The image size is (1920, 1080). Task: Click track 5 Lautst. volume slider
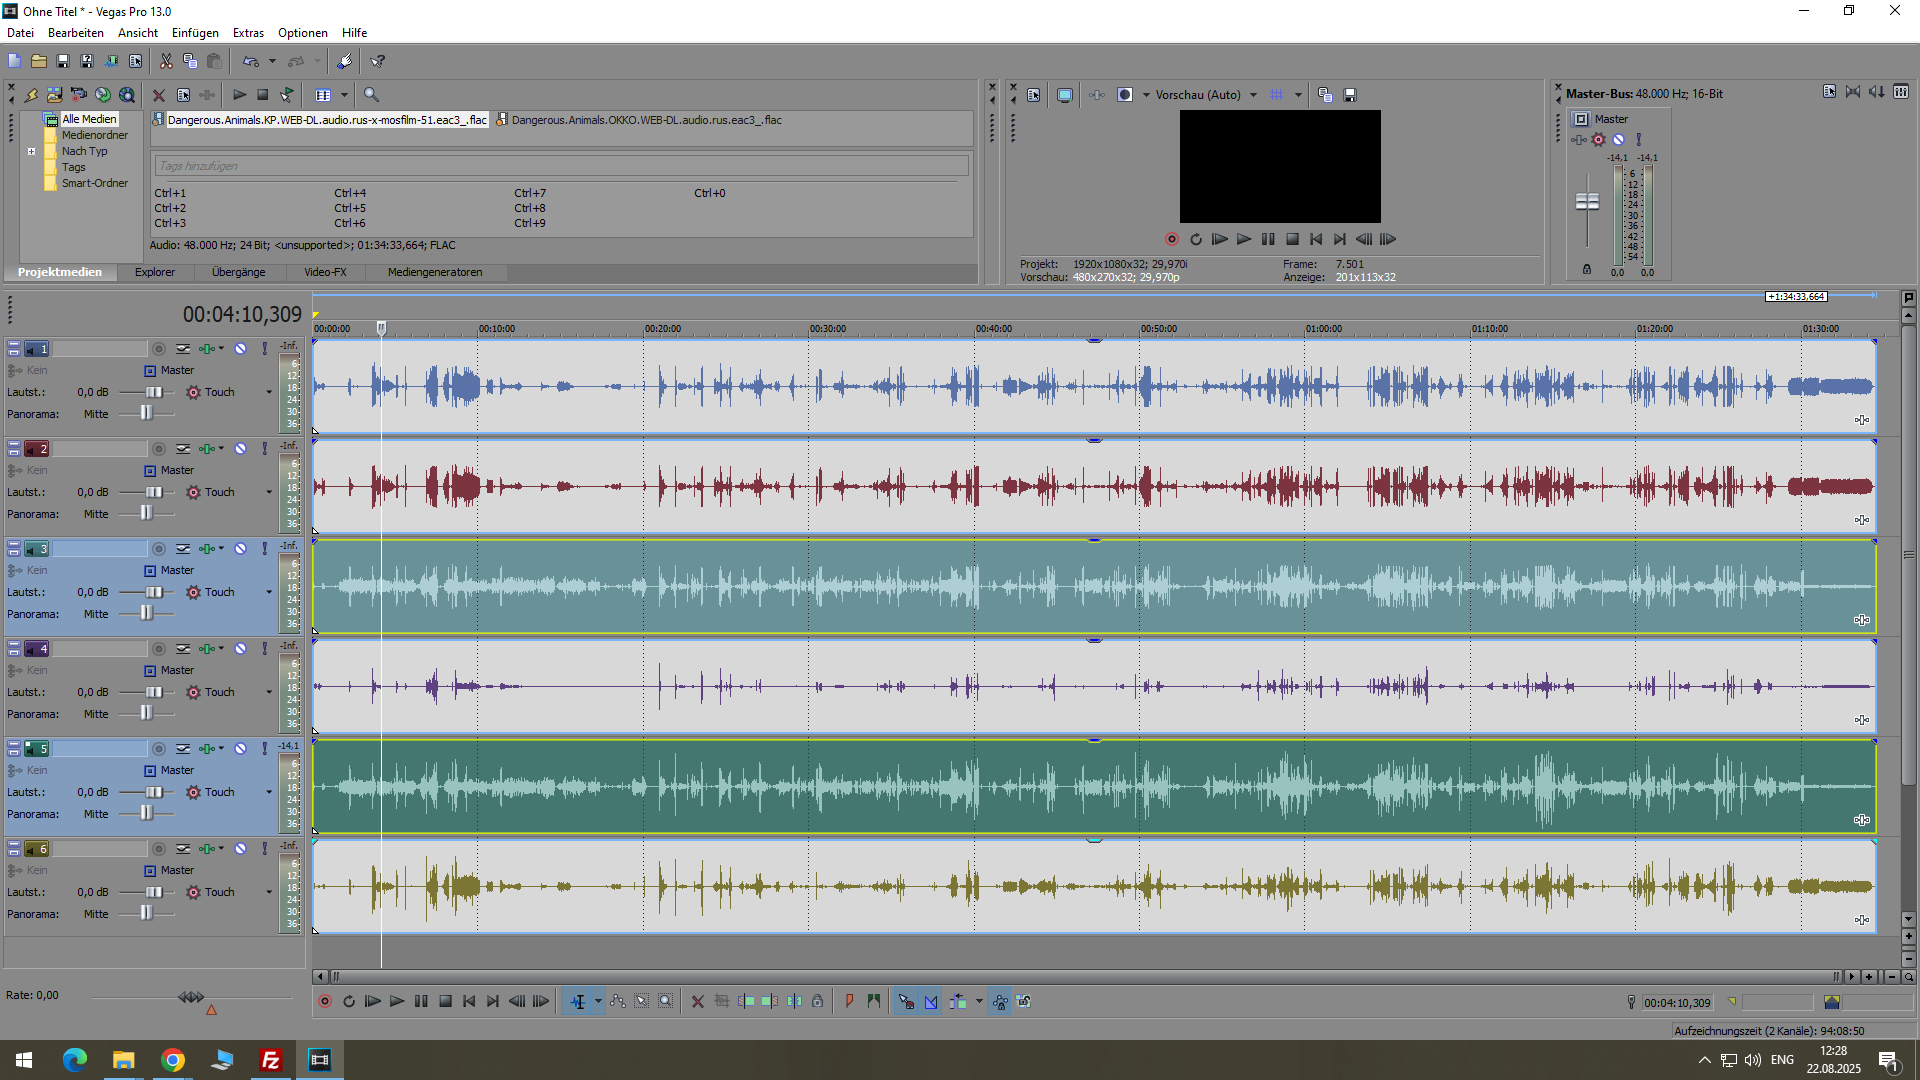pyautogui.click(x=154, y=792)
